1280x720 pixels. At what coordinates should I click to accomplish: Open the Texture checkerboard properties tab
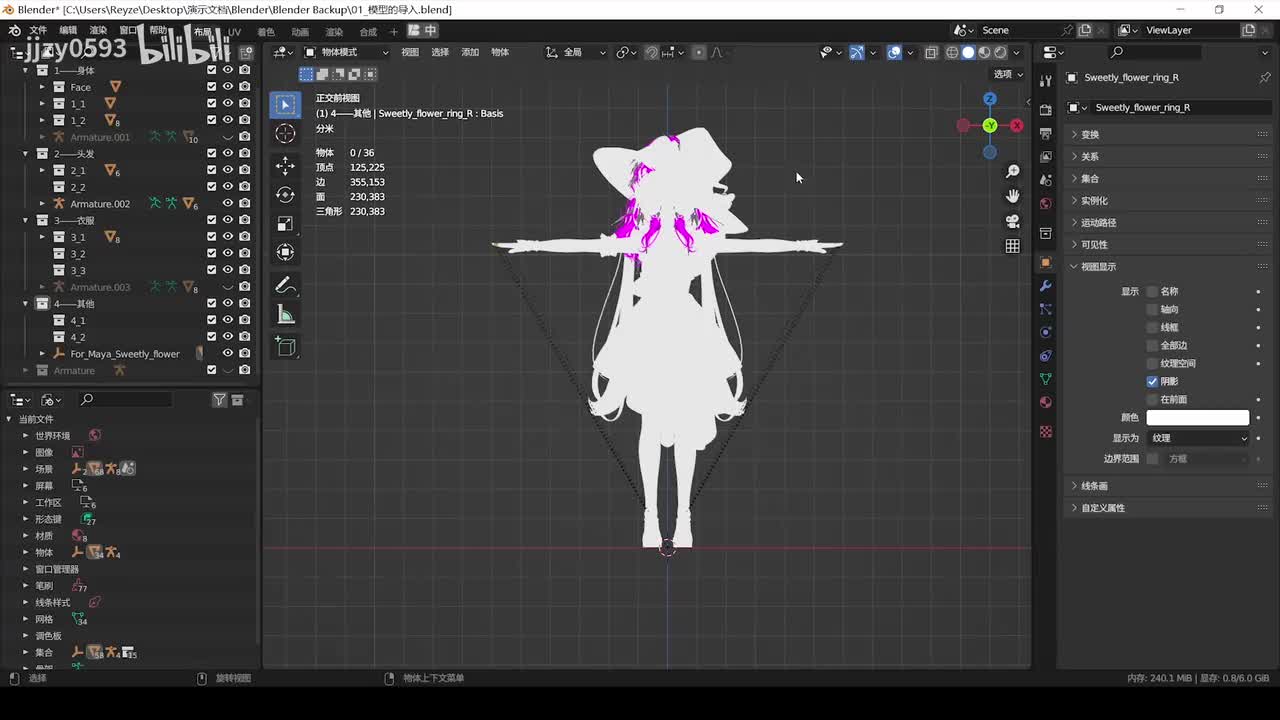pos(1046,432)
